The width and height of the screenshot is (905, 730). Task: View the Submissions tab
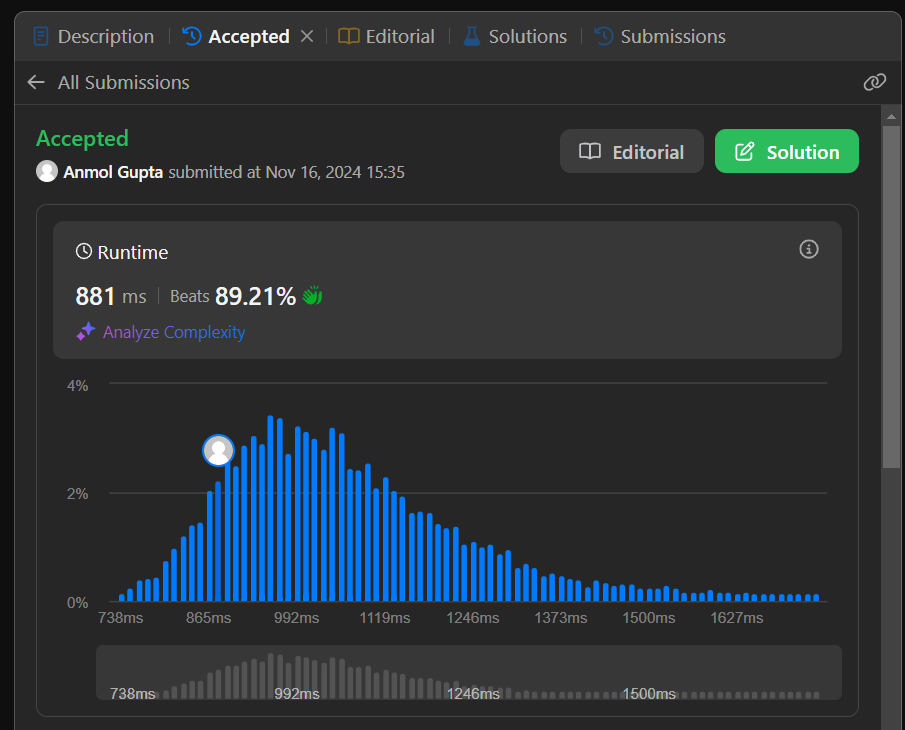coord(660,36)
